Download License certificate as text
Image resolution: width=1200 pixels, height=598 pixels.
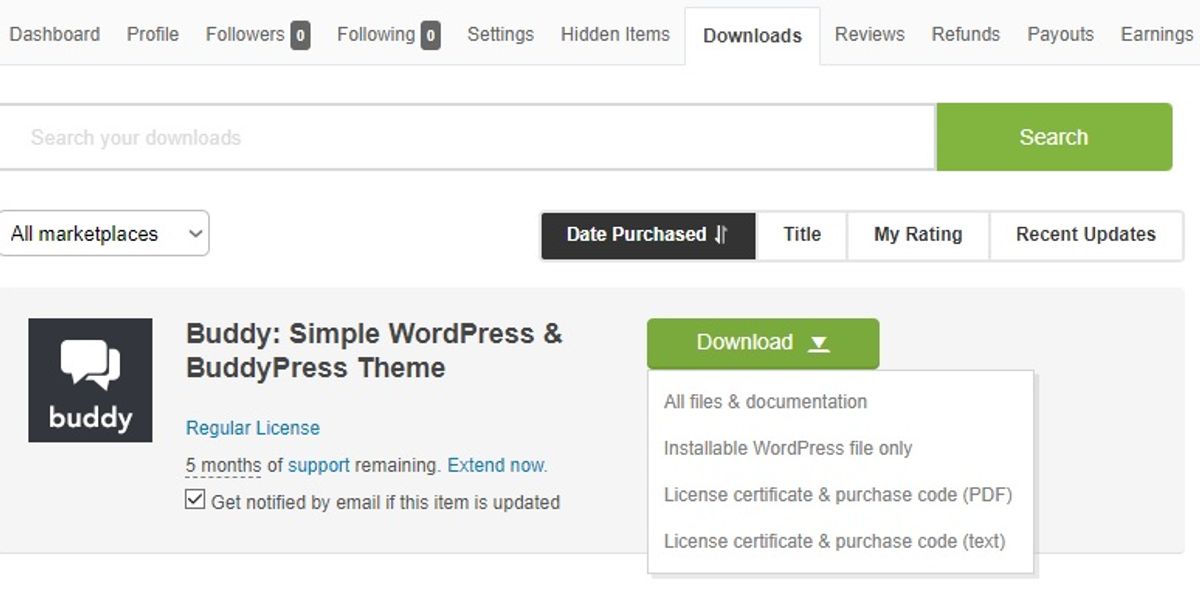[x=834, y=542]
